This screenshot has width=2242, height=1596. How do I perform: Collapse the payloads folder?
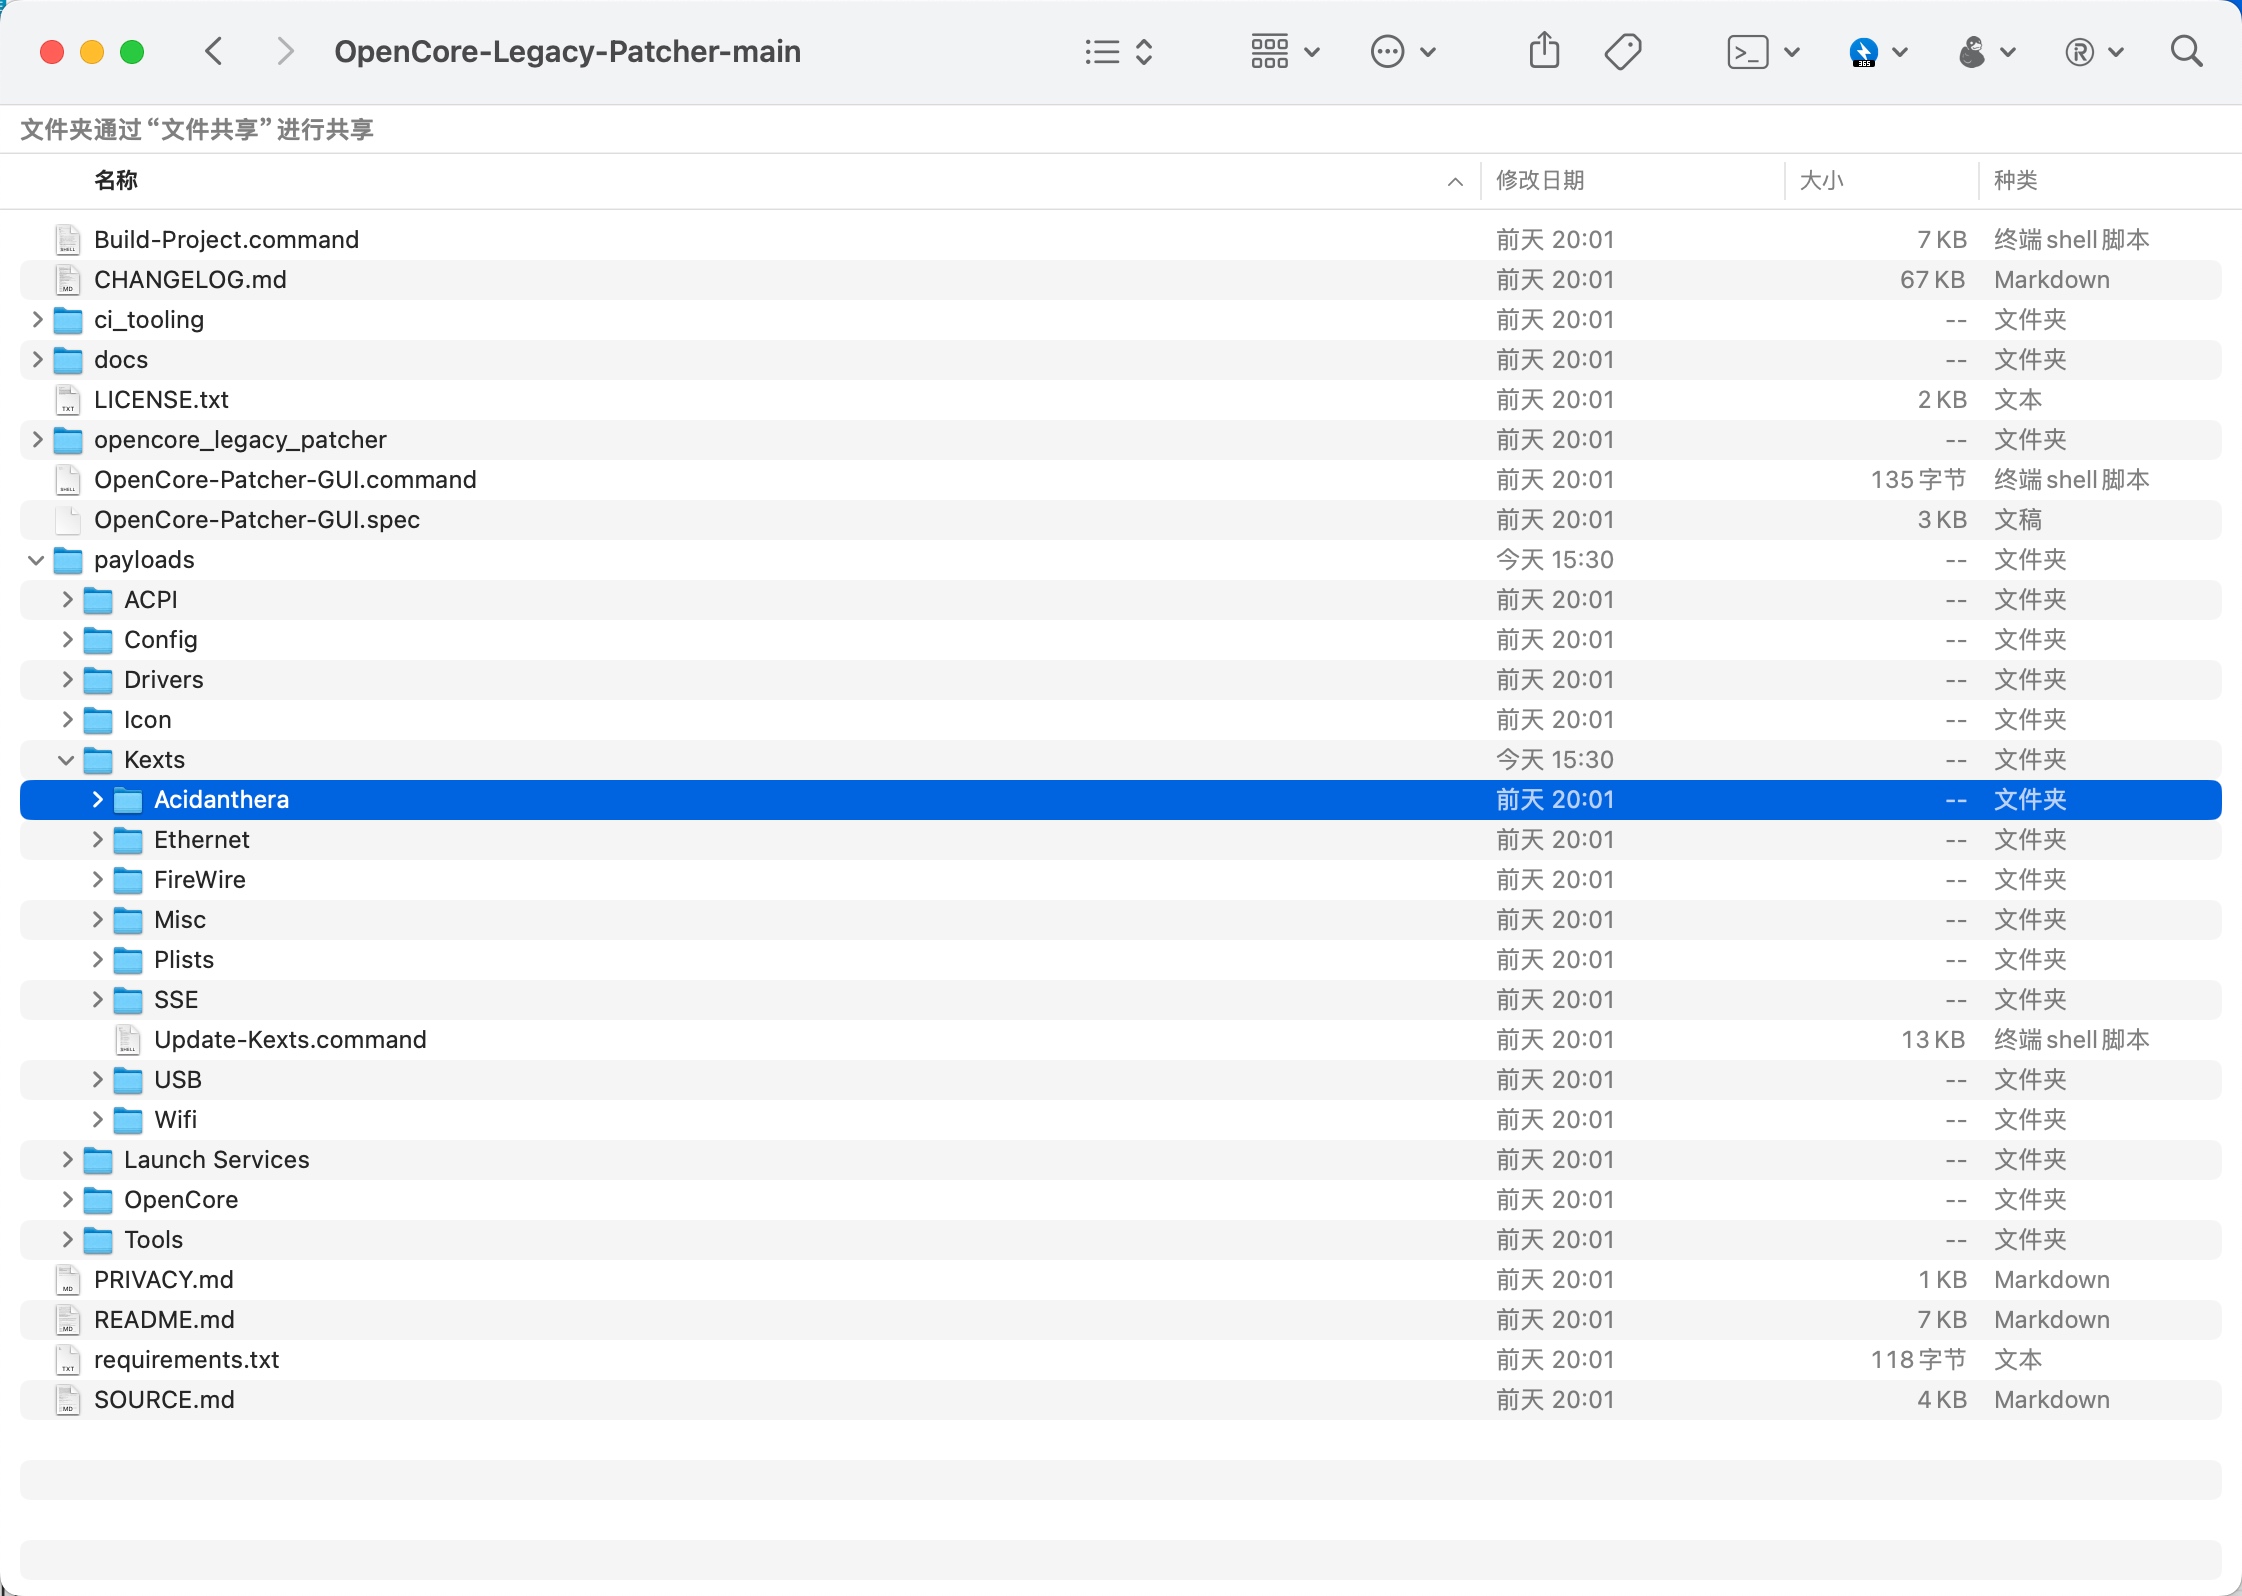tap(37, 560)
